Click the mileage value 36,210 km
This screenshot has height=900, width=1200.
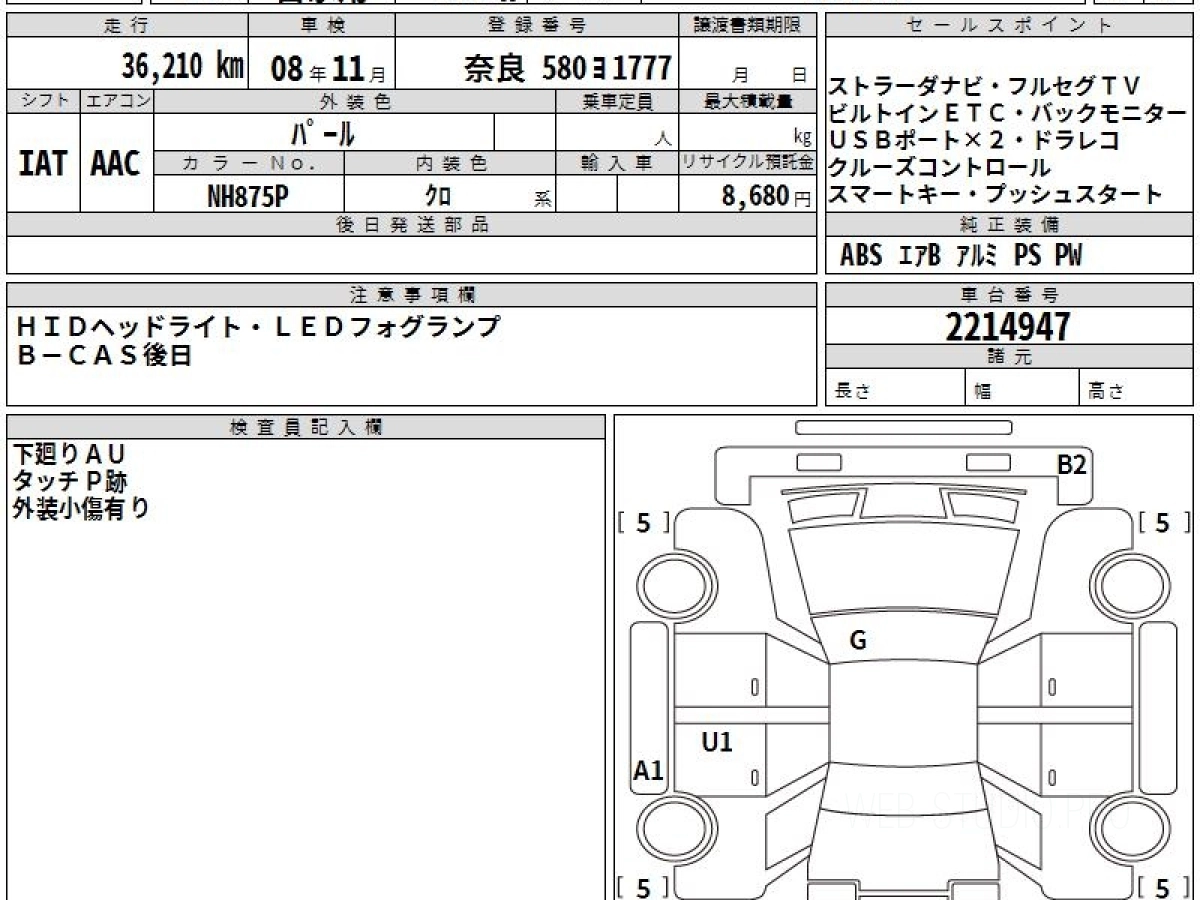(182, 67)
